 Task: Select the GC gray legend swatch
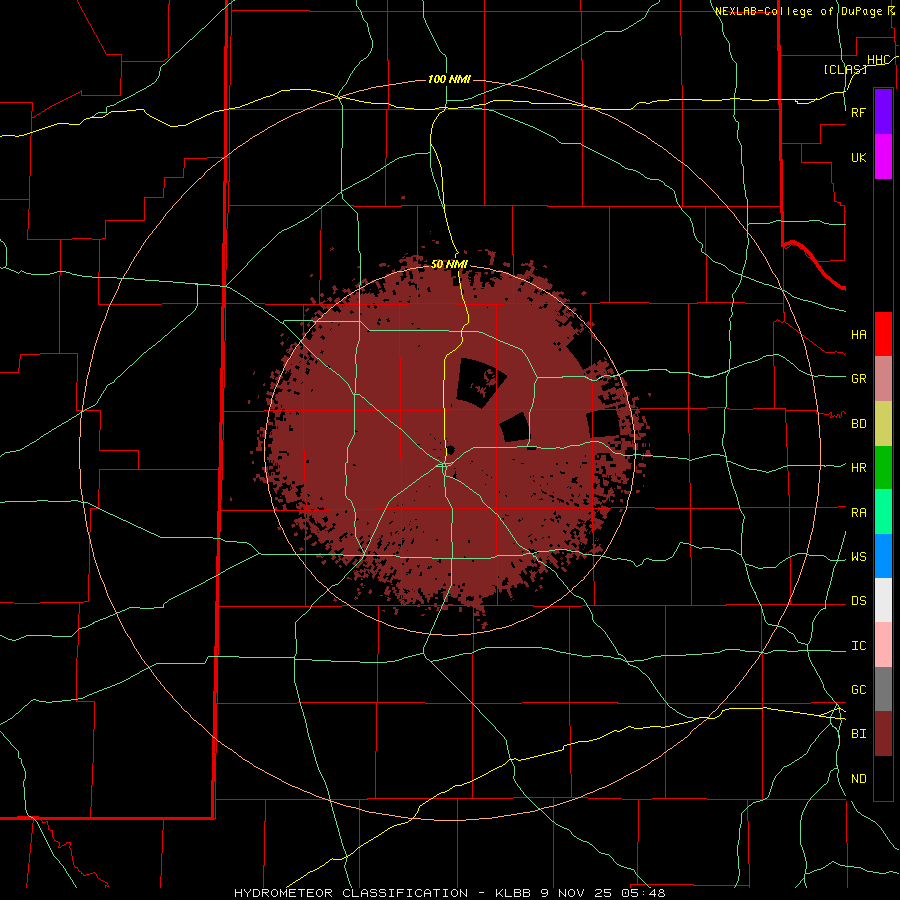[x=883, y=689]
